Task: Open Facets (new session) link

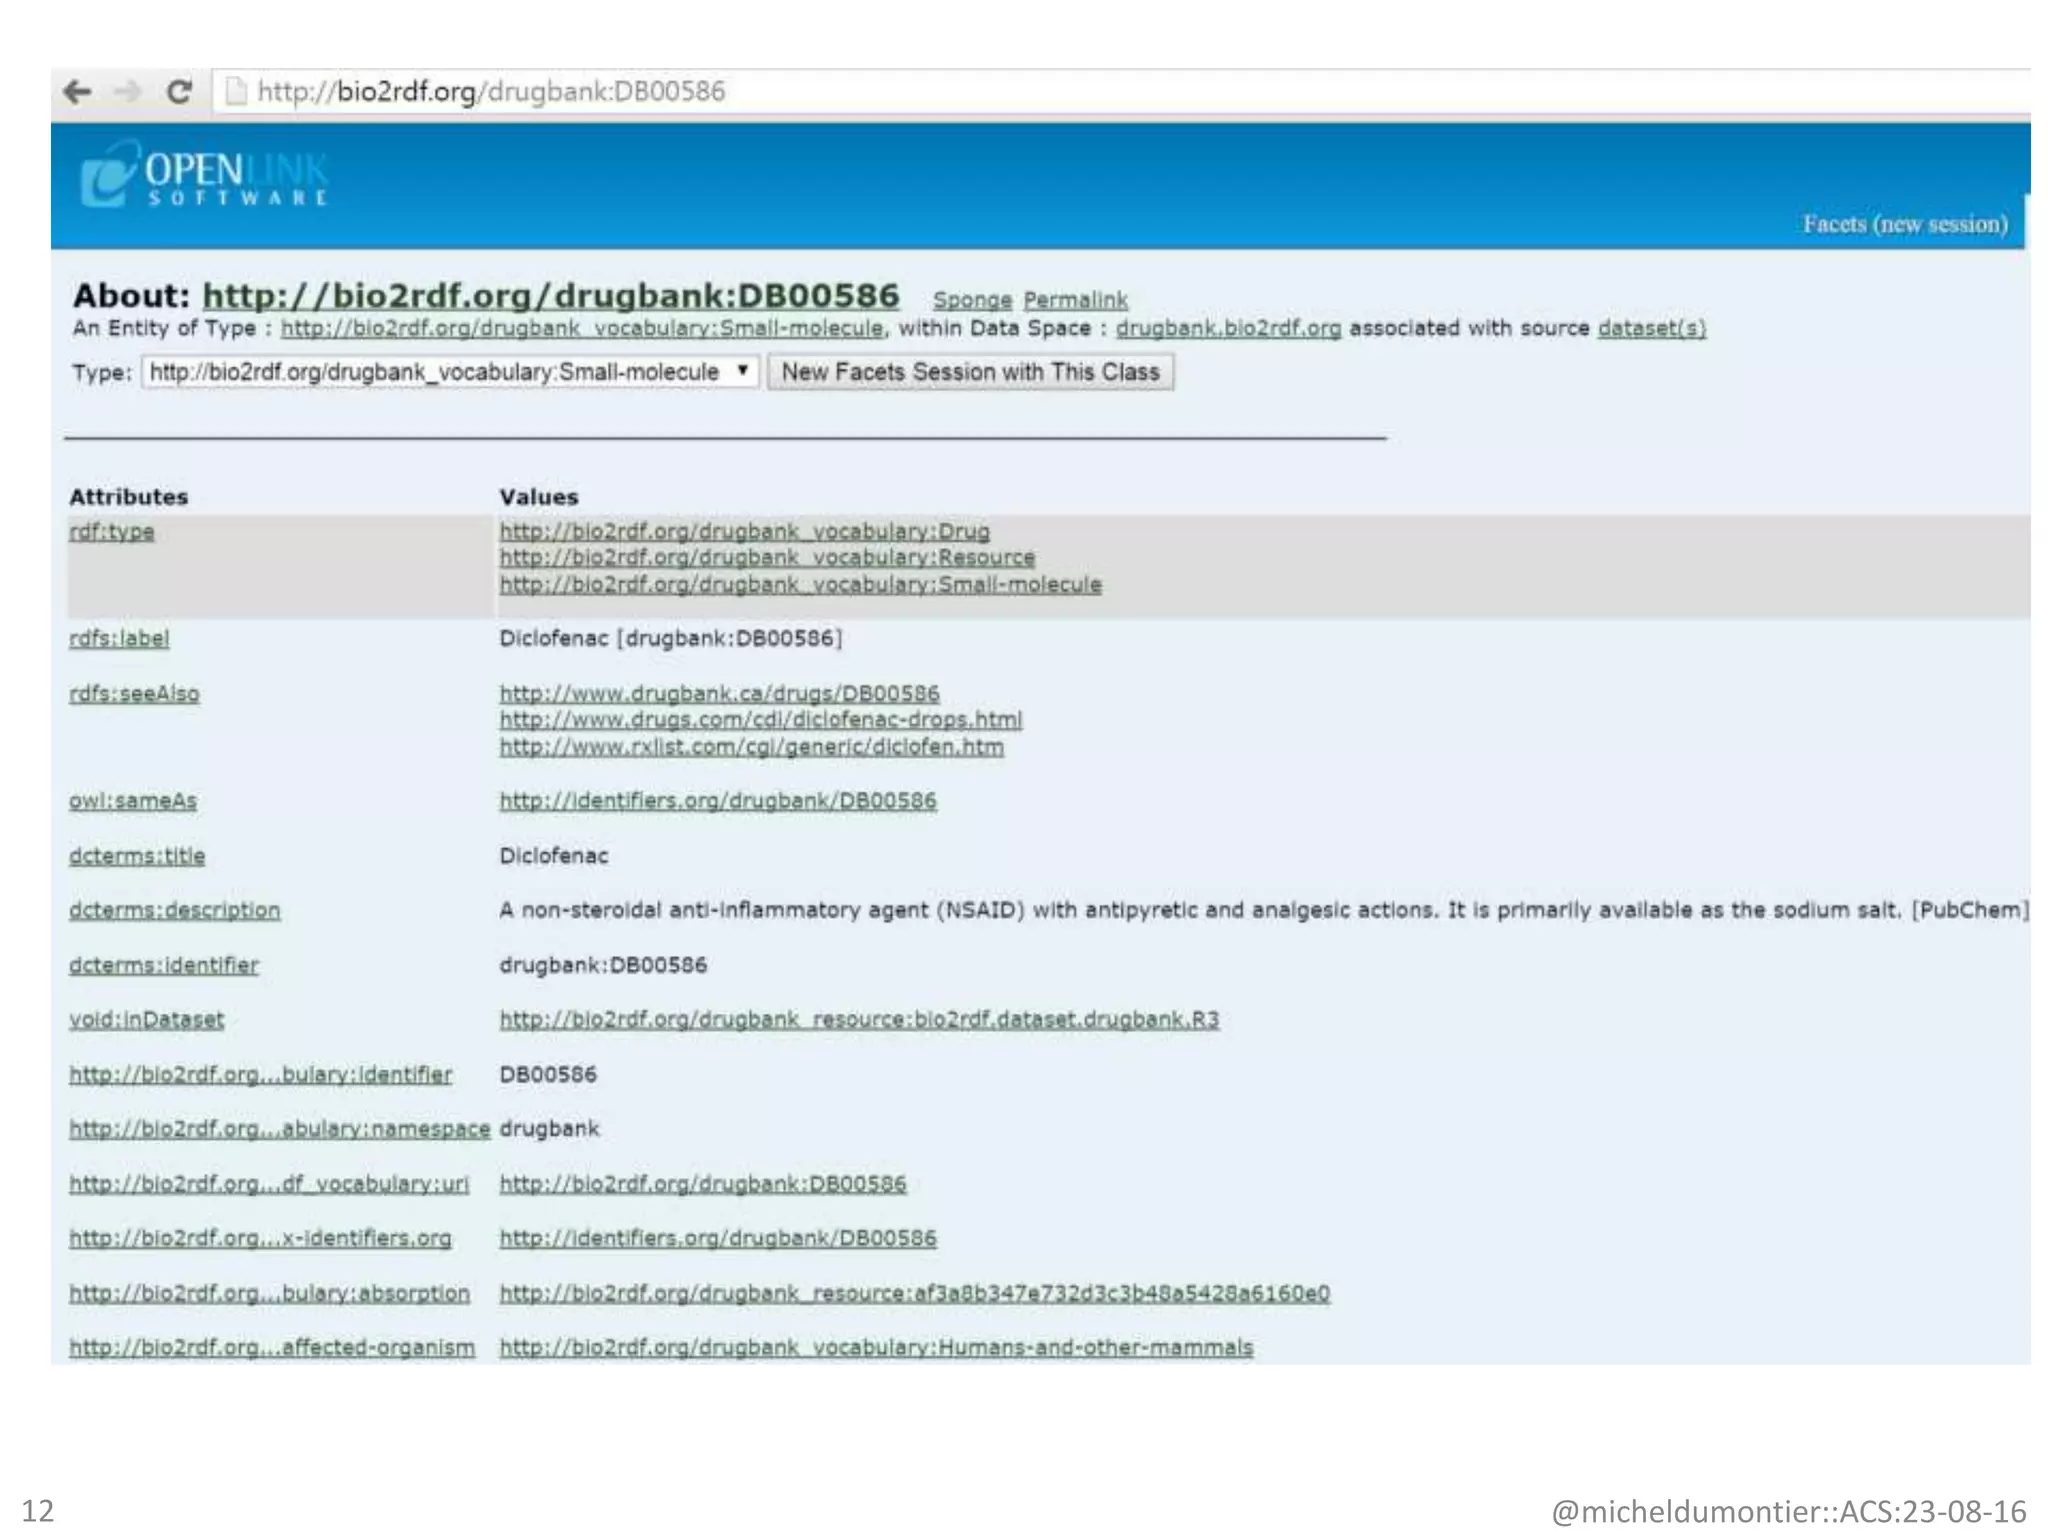Action: click(1904, 224)
